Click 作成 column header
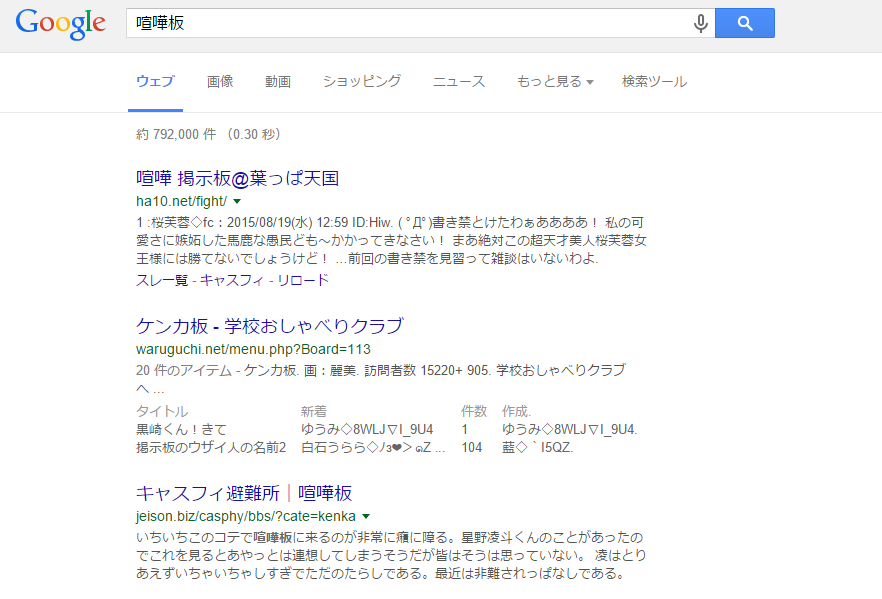Viewport: 882px width, 599px height. point(516,412)
